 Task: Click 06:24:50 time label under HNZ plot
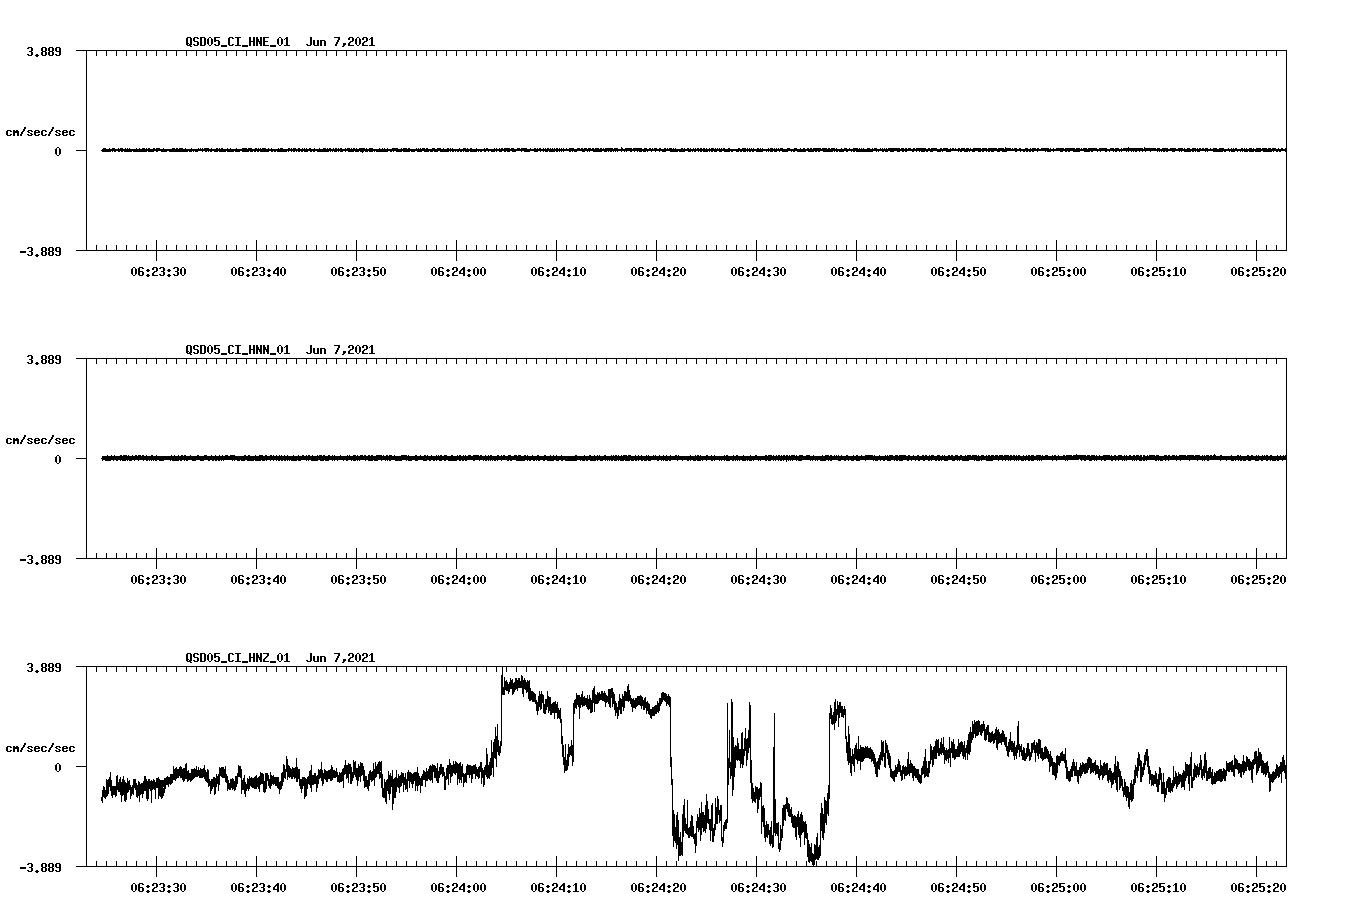[958, 888]
